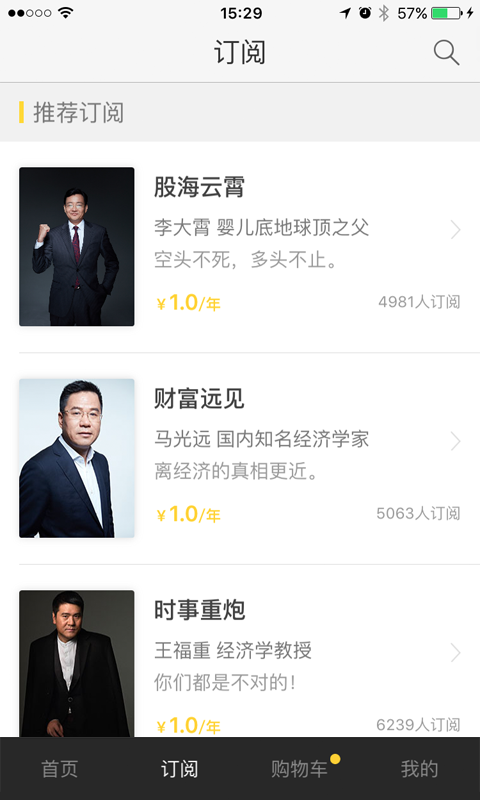
Task: Tap the yellow notification dot on 购物车
Action: [335, 759]
